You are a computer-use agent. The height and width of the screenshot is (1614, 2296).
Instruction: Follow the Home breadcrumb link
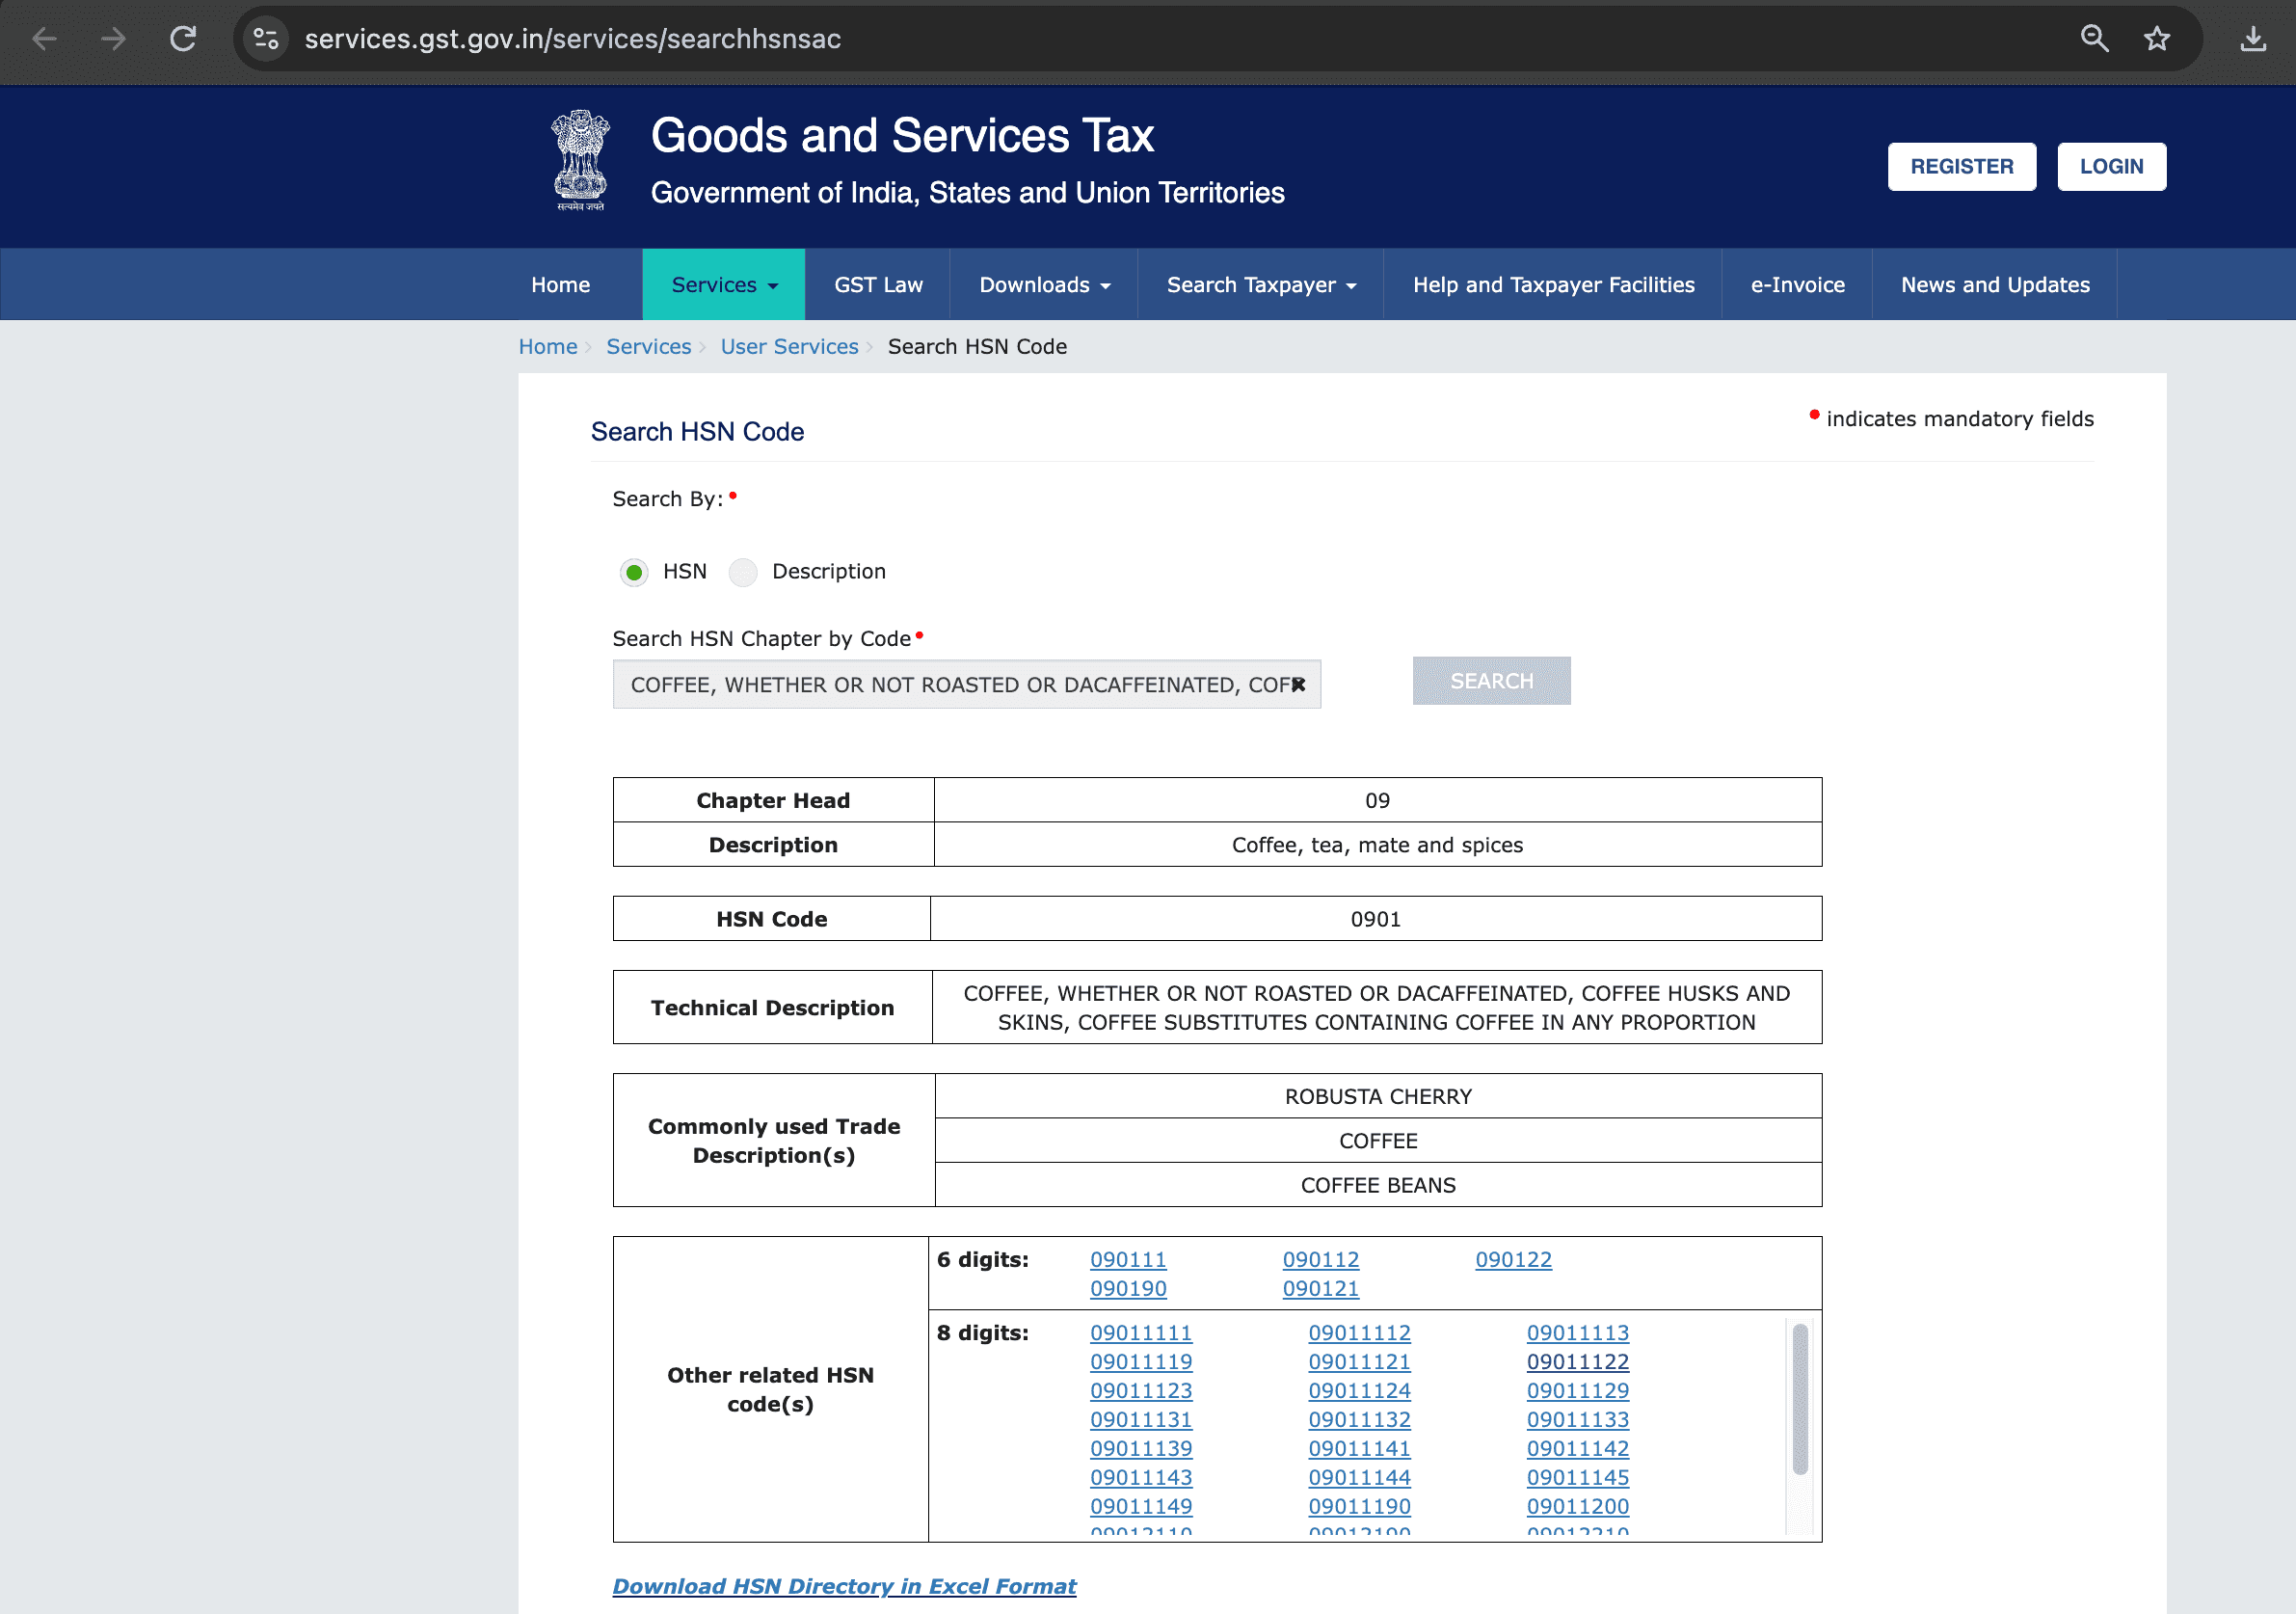pos(548,347)
